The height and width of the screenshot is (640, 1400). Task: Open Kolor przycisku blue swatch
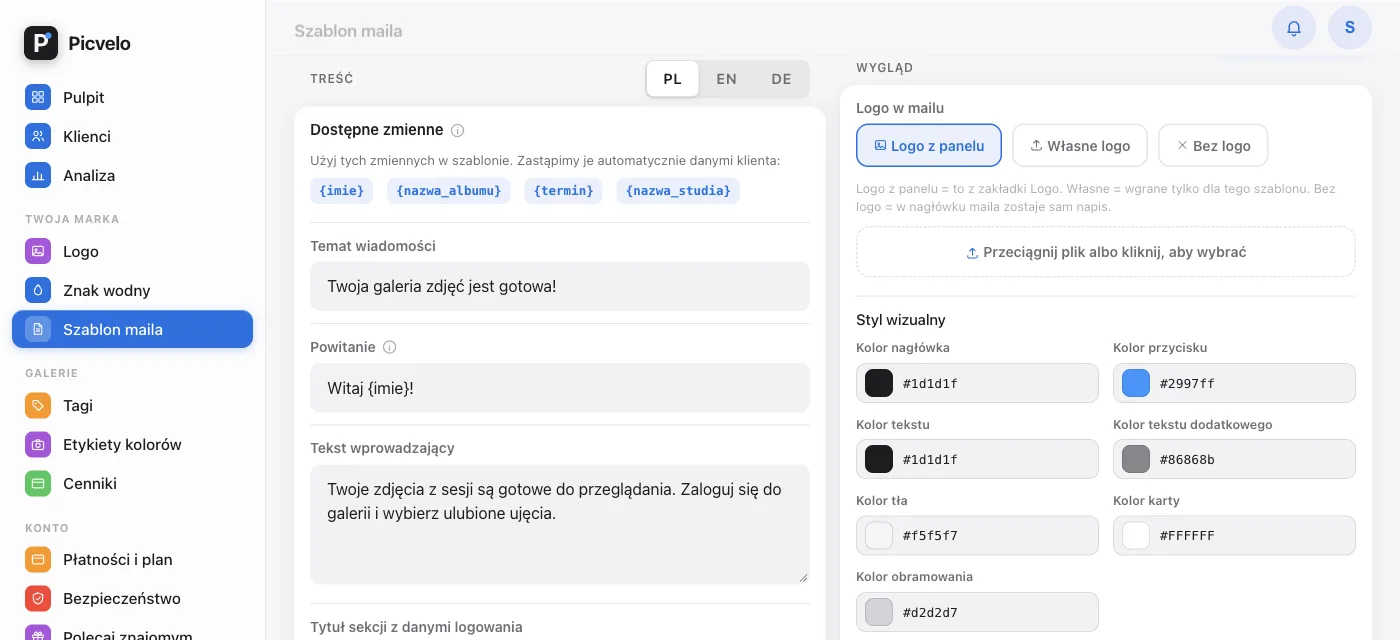tap(1136, 383)
